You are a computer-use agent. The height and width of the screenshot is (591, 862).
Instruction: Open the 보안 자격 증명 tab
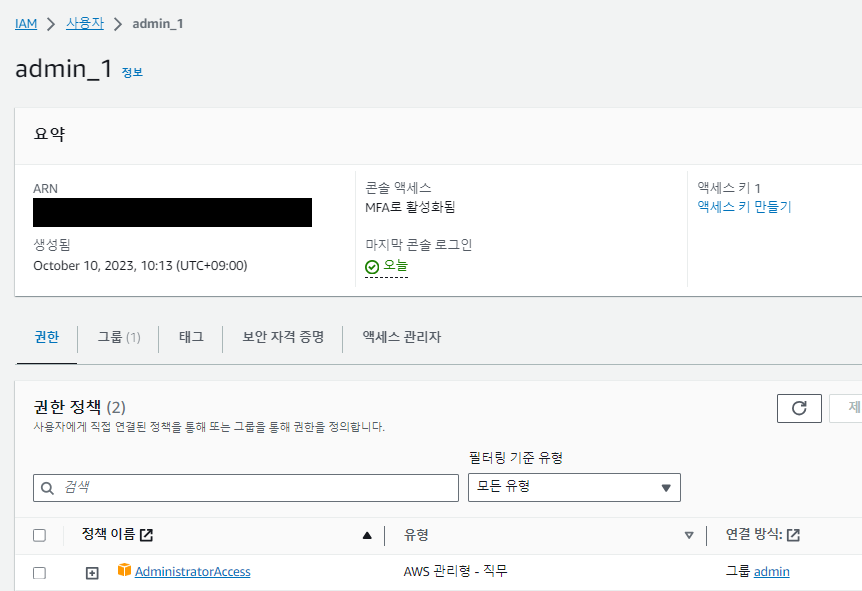pyautogui.click(x=283, y=337)
